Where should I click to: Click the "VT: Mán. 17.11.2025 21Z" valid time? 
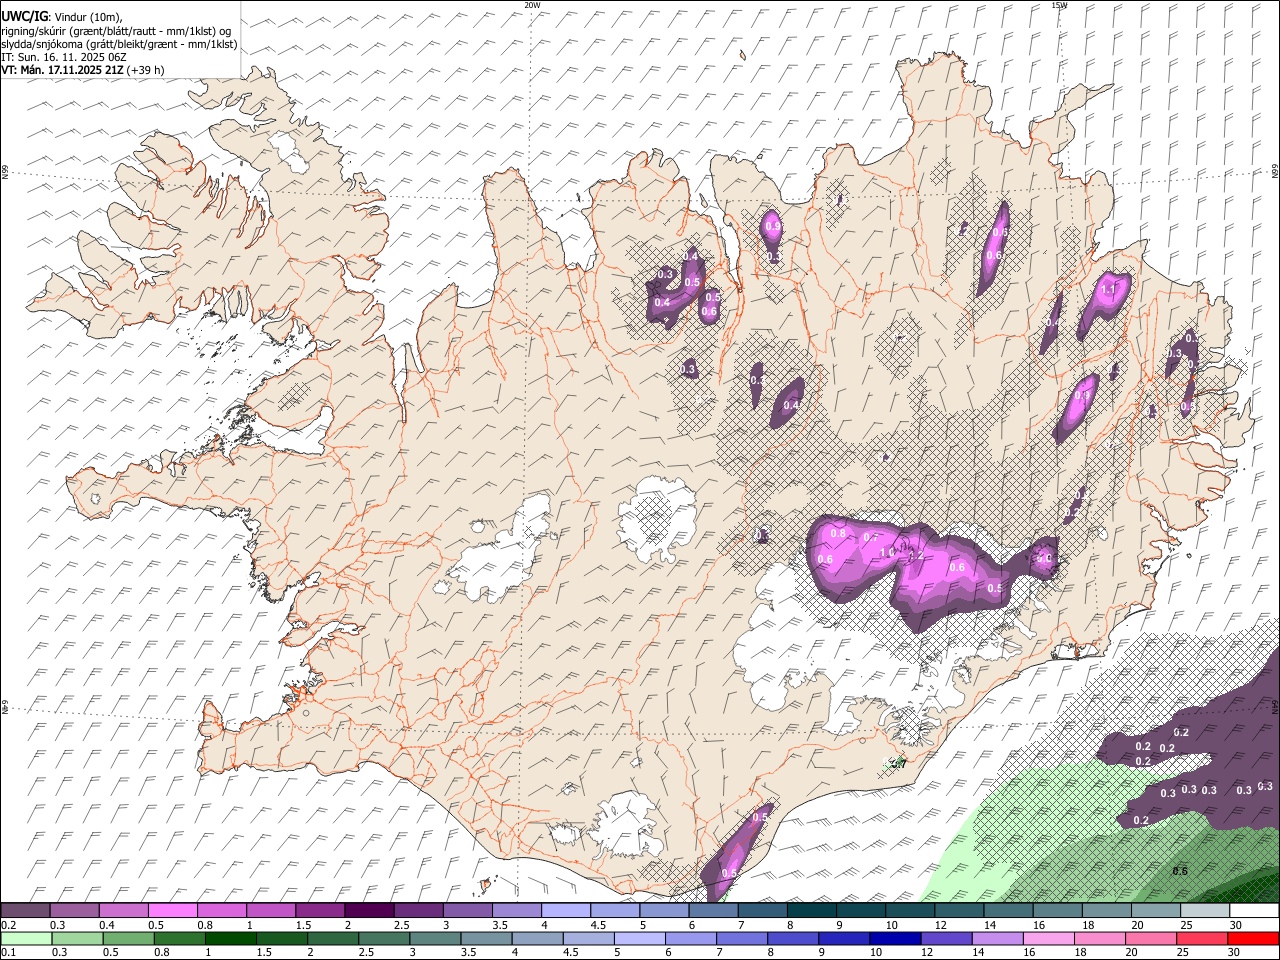click(61, 70)
